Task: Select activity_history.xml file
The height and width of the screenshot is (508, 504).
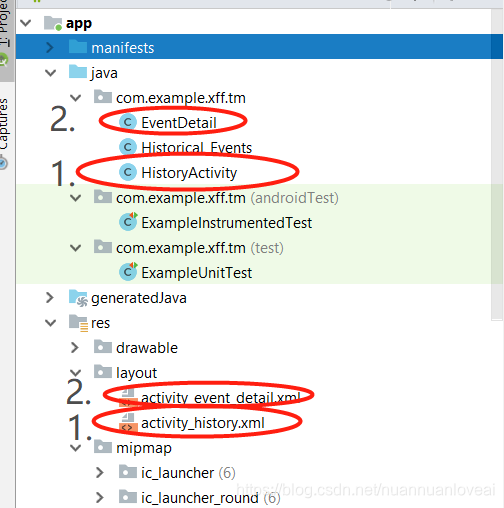Action: [203, 423]
